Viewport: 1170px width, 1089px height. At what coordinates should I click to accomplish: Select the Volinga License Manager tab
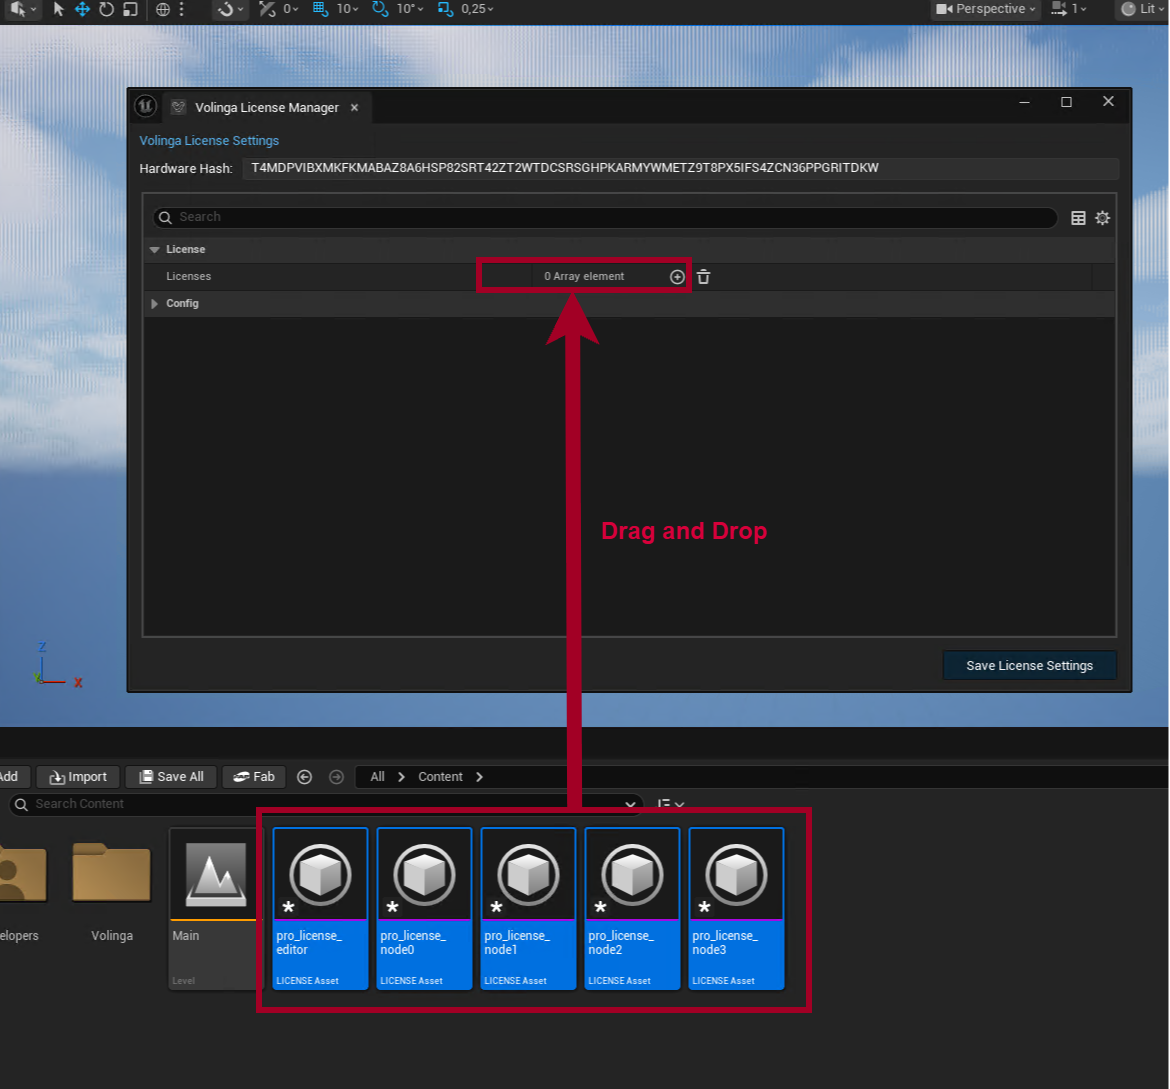pyautogui.click(x=266, y=108)
